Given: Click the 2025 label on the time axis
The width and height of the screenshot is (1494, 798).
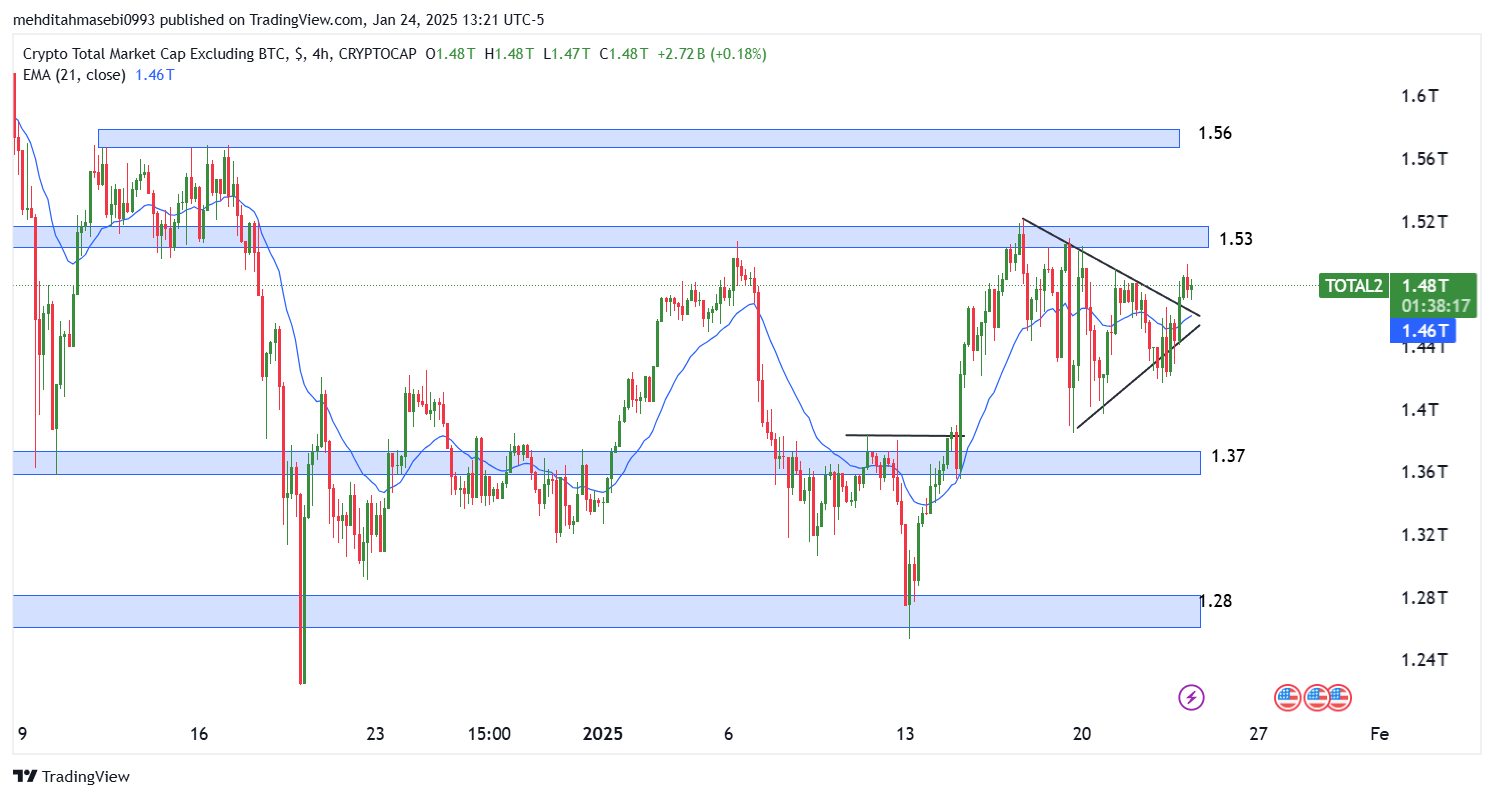Looking at the screenshot, I should [x=603, y=734].
